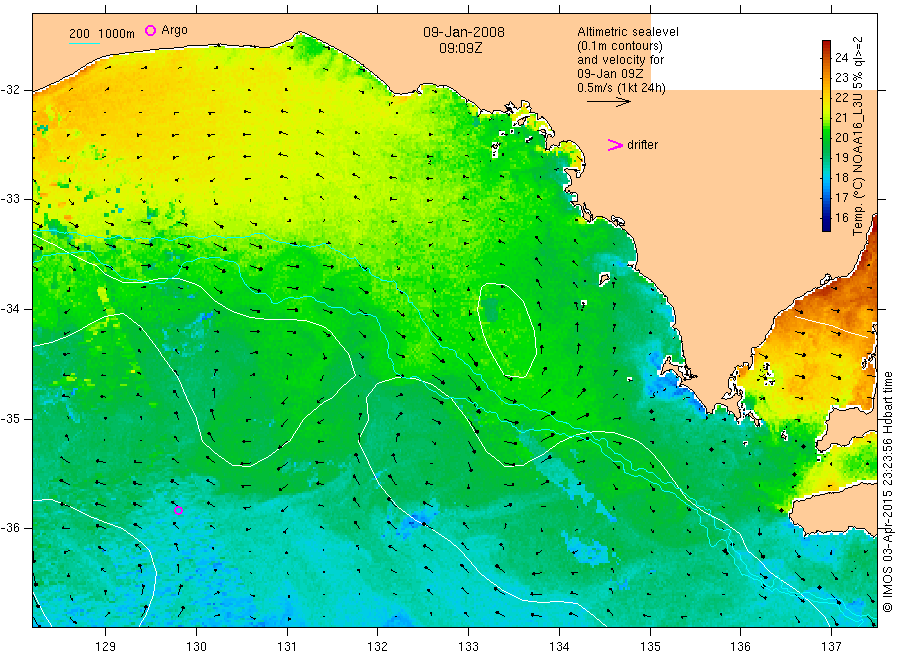Click the longitude axis label '133'
This screenshot has height=660, width=900.
pyautogui.click(x=468, y=647)
